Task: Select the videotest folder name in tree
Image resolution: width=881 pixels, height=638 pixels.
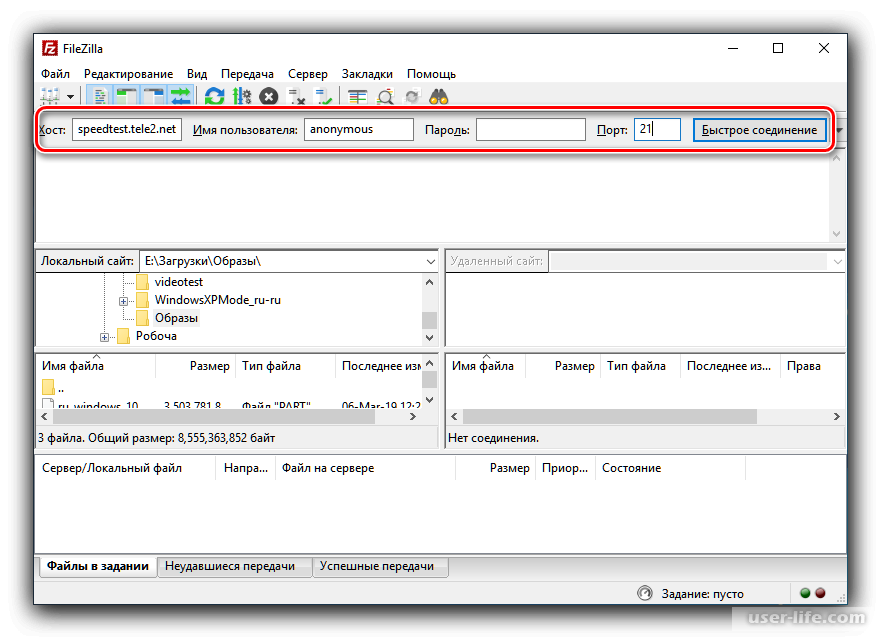Action: [179, 281]
